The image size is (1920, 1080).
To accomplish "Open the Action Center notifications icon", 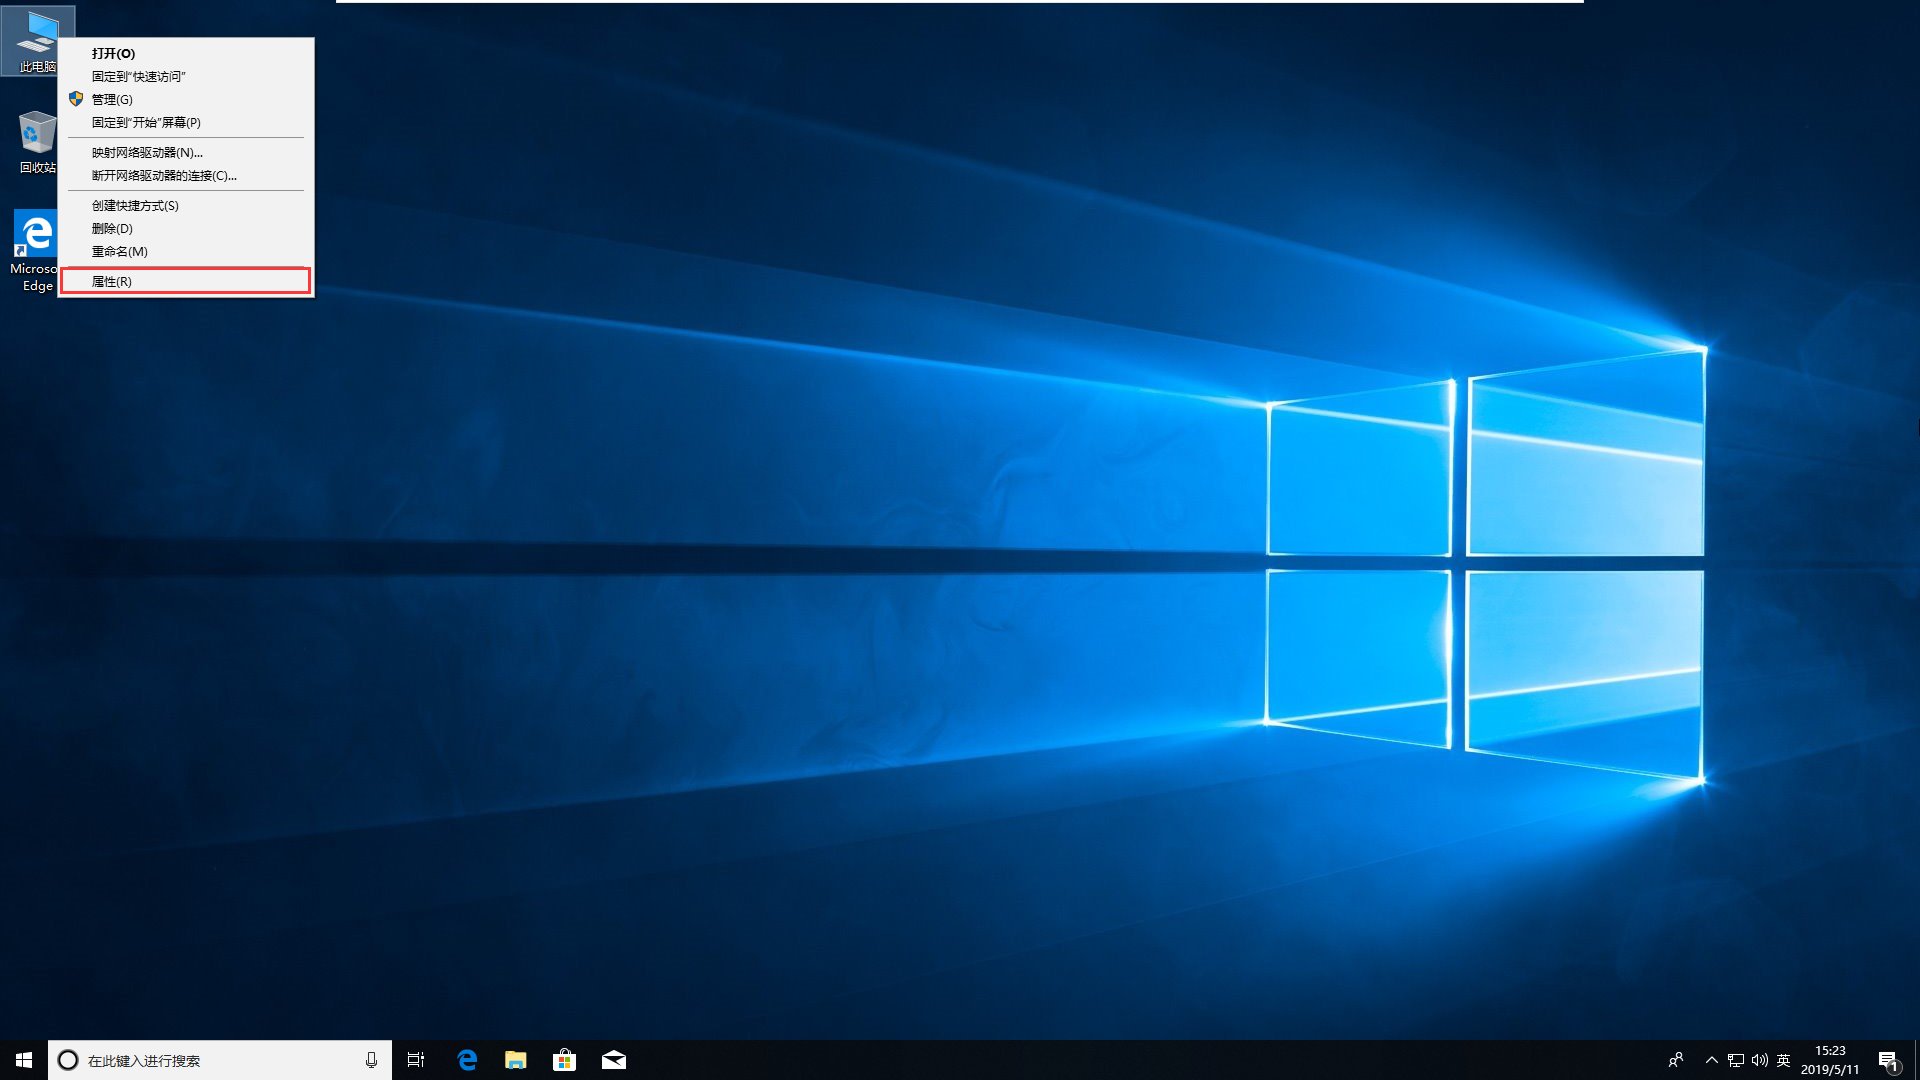I will [1888, 1060].
